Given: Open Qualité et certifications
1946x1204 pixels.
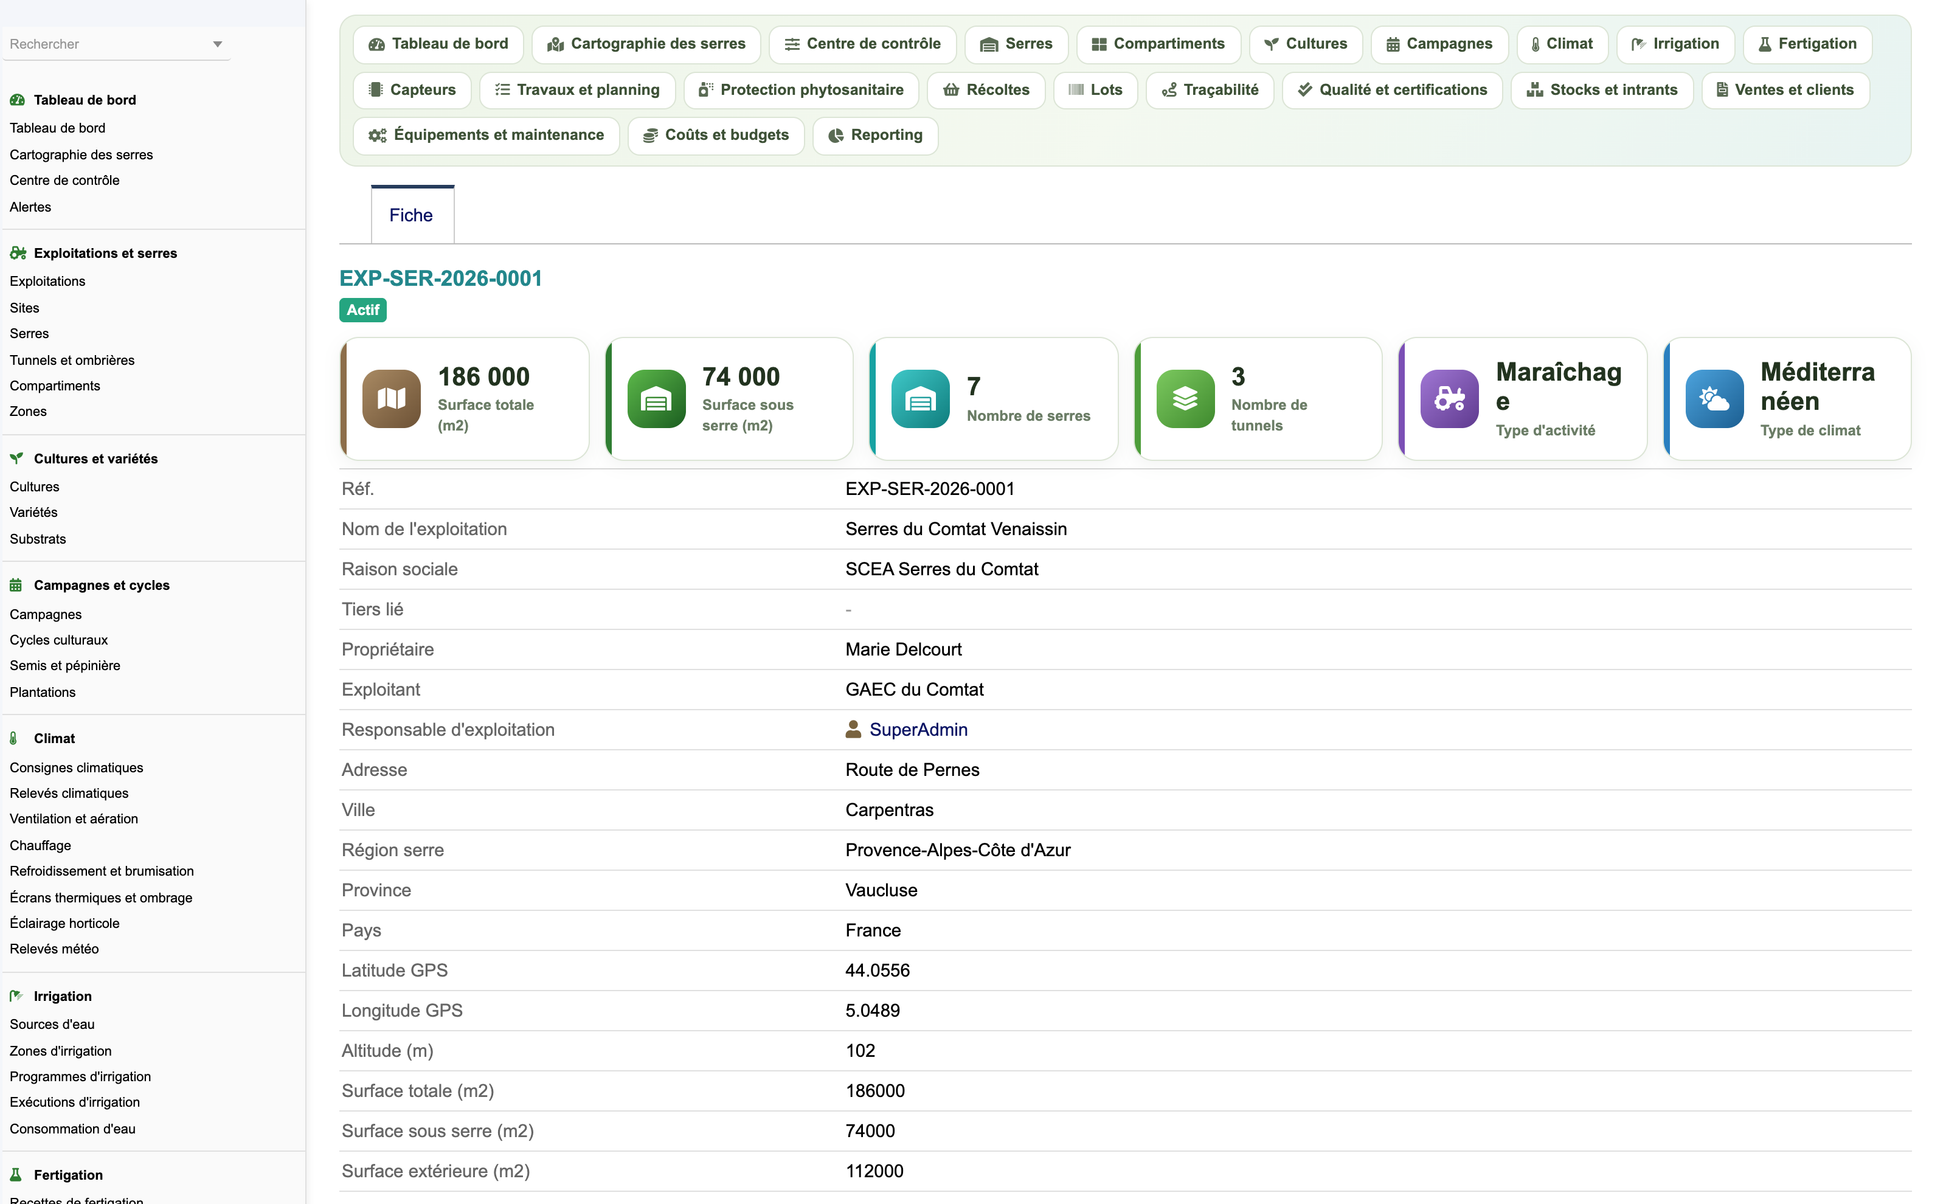Looking at the screenshot, I should 1392,90.
